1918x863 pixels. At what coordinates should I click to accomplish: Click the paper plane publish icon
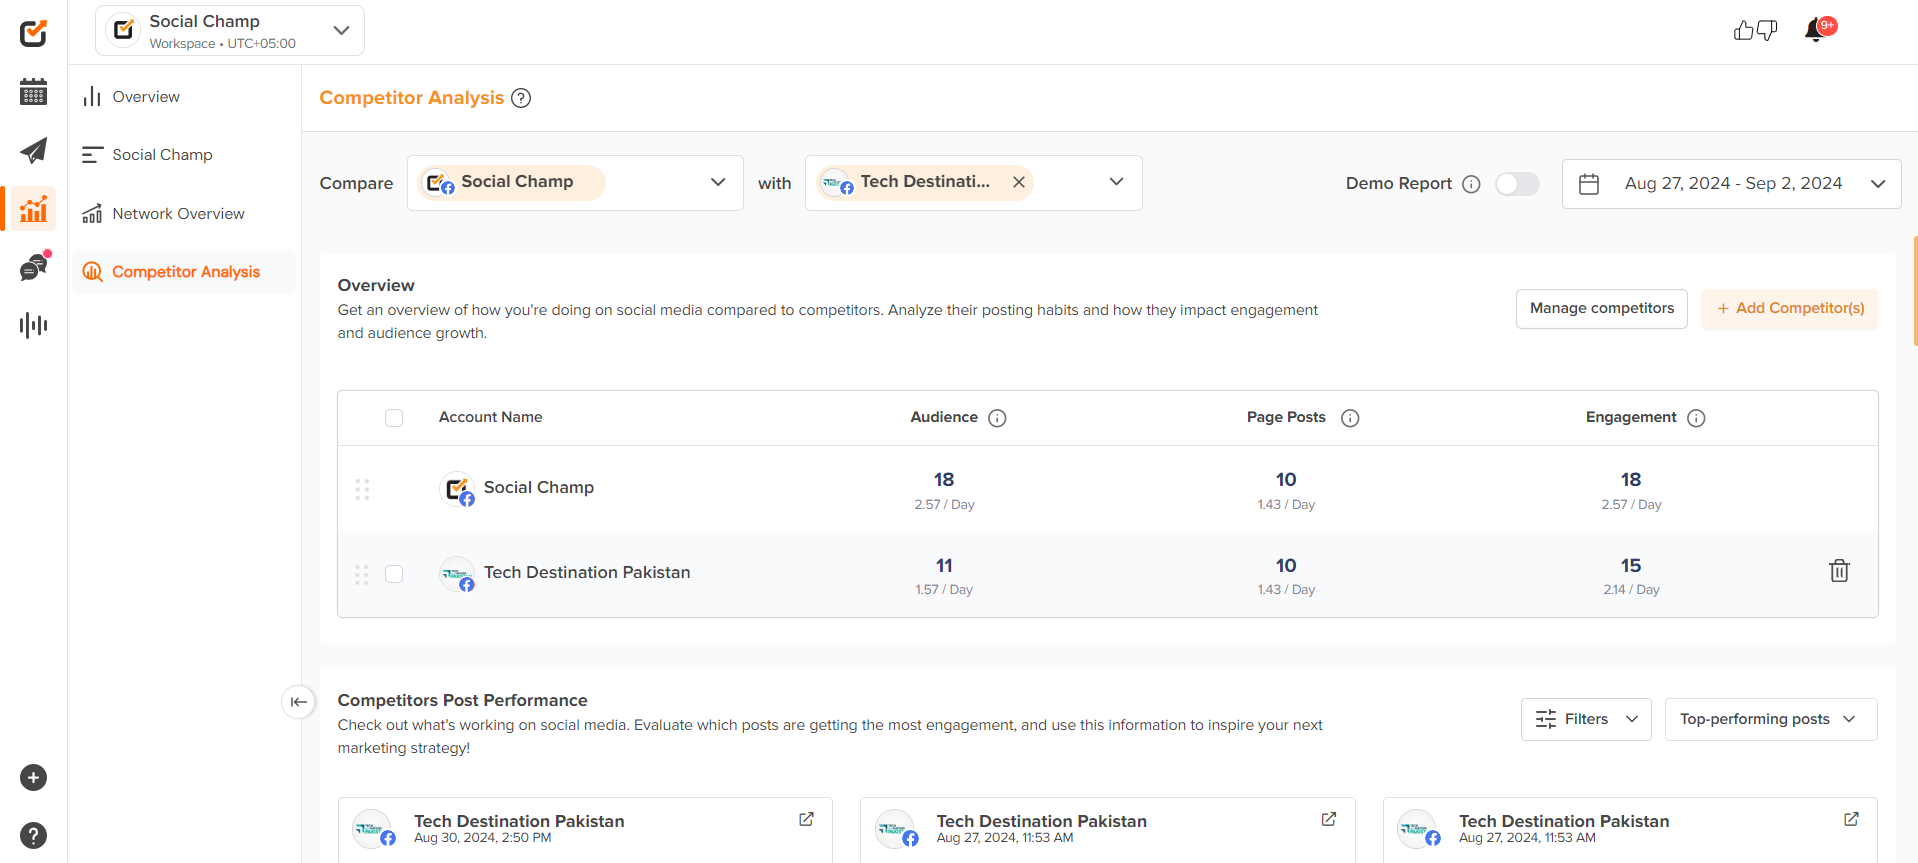coord(33,151)
